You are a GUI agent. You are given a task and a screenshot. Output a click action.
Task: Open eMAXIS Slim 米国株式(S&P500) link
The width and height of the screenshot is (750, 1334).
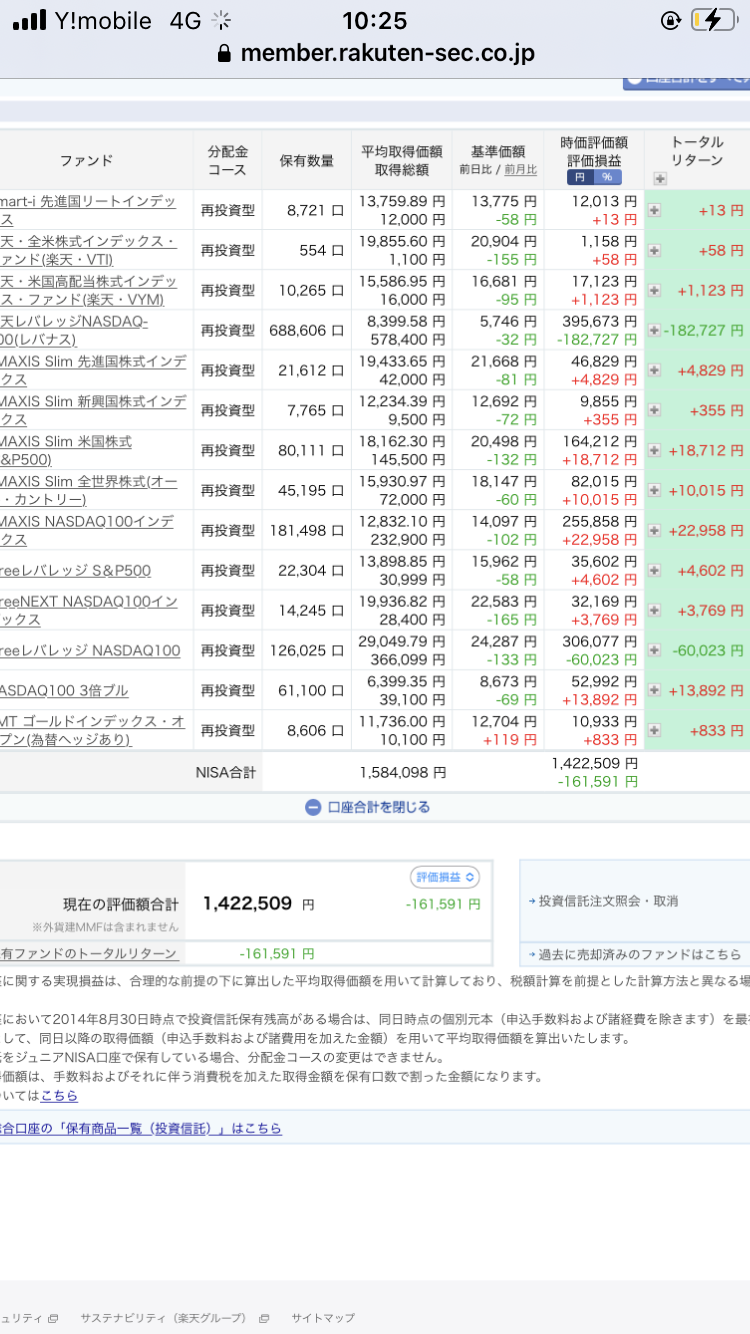(66, 450)
